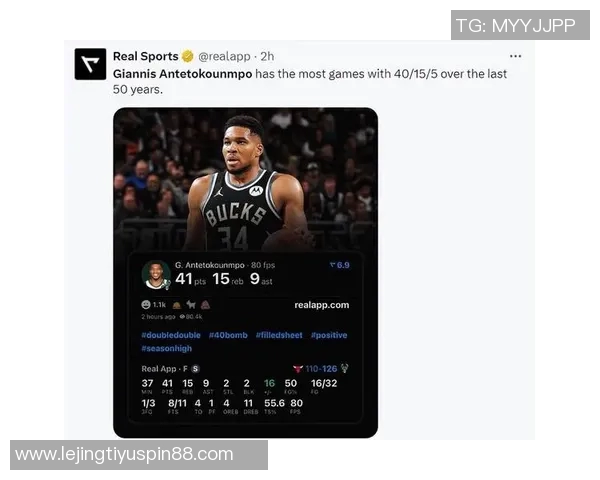600x480 pixels.
Task: Open the three-dot more options menu
Action: coord(515,56)
